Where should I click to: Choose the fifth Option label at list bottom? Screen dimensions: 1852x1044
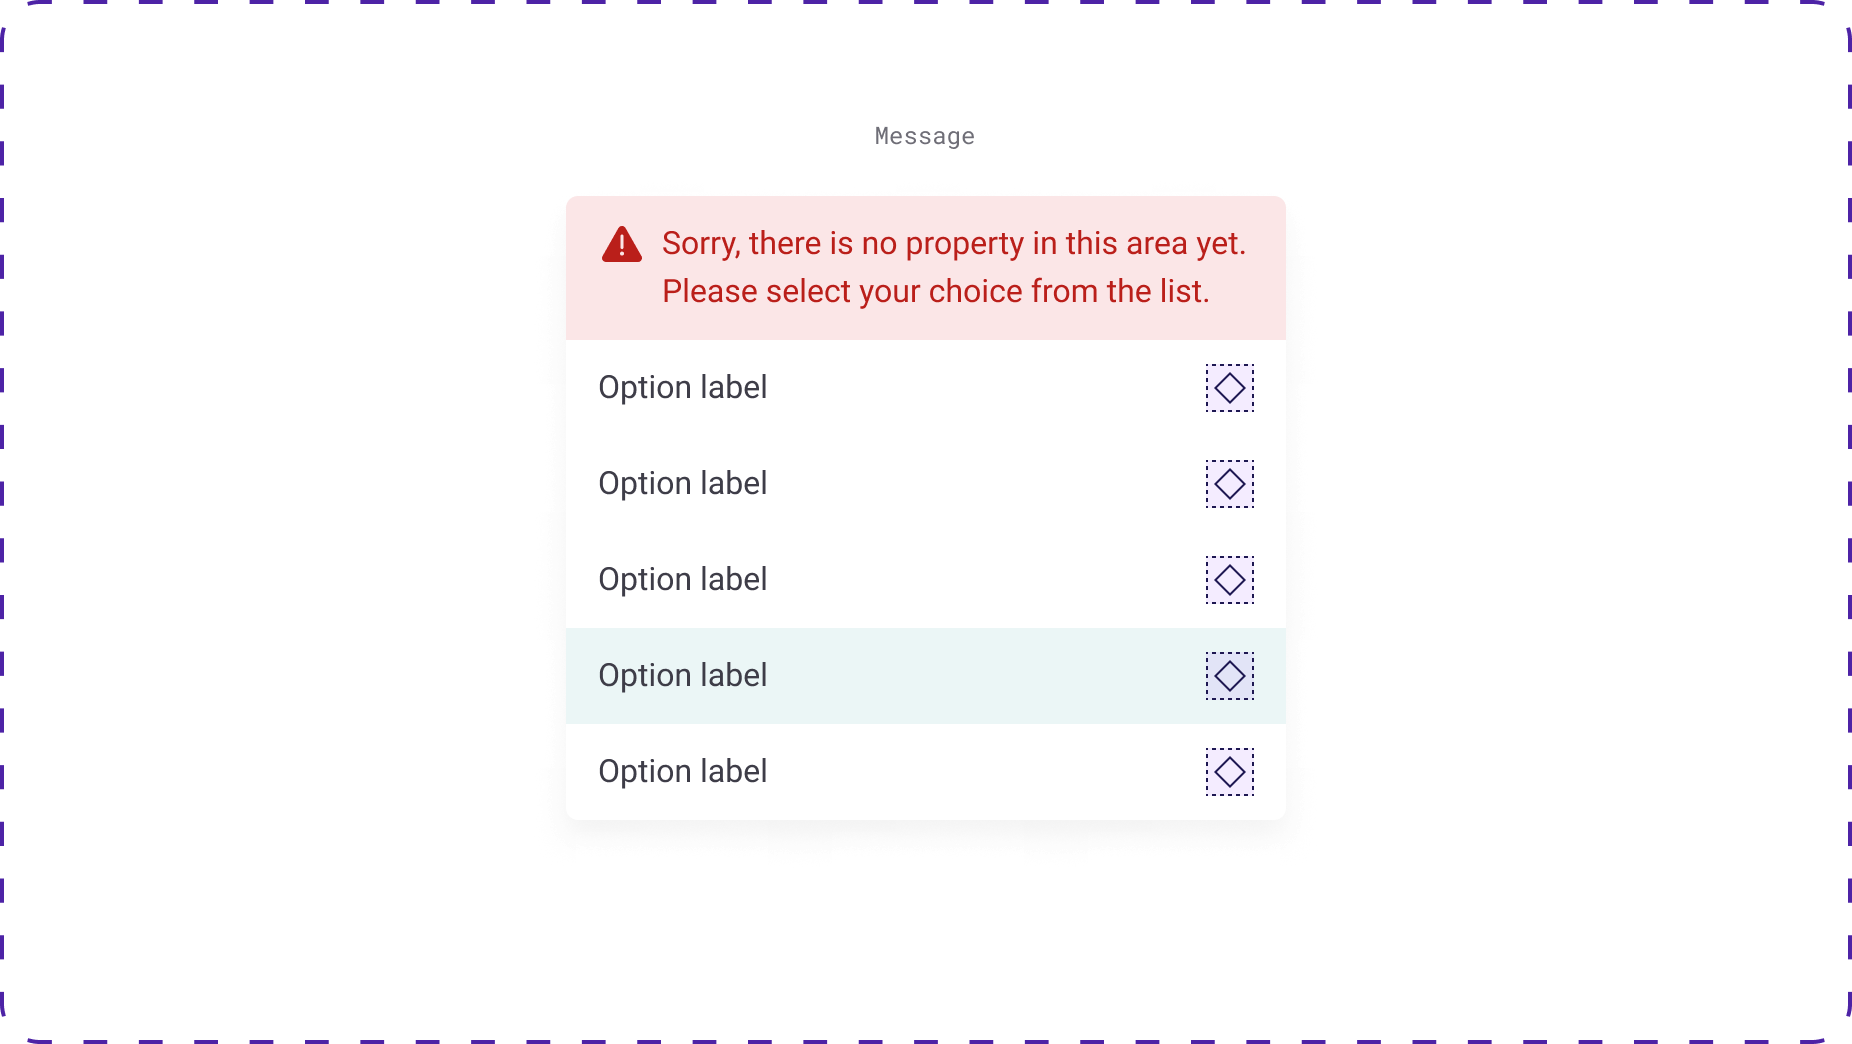tap(683, 772)
